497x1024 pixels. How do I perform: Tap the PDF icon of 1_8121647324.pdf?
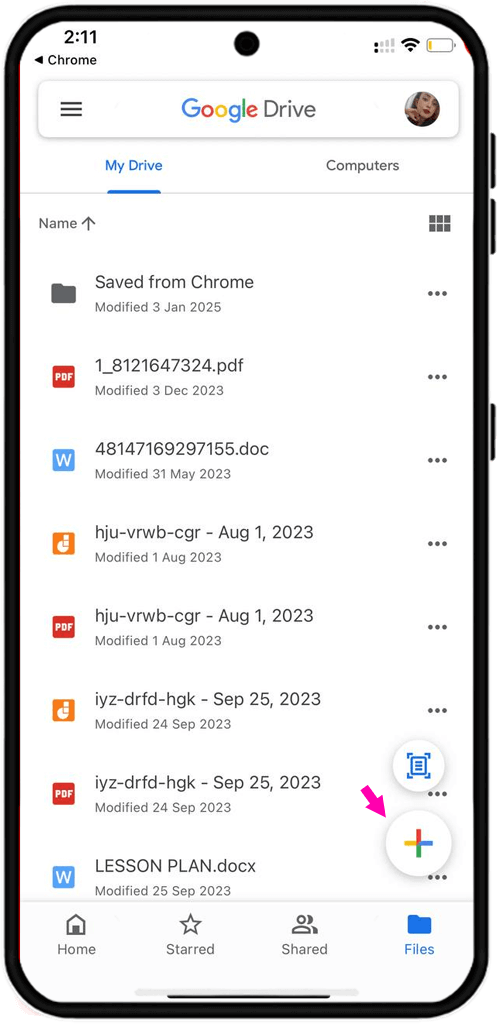pos(63,377)
